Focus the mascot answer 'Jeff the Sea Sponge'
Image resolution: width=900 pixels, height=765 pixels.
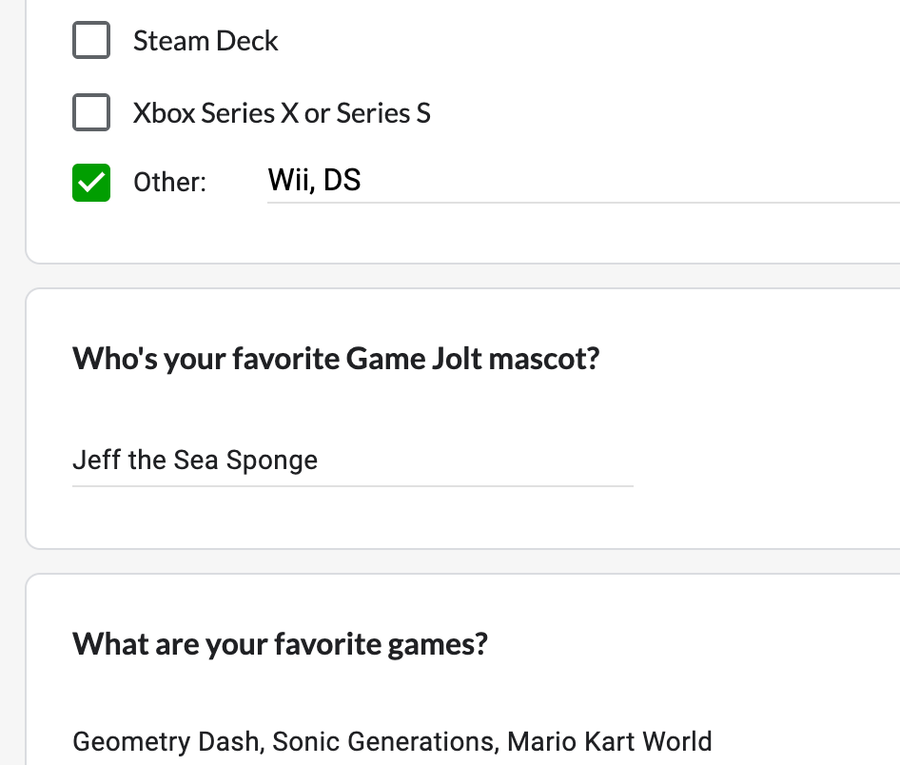[352, 460]
